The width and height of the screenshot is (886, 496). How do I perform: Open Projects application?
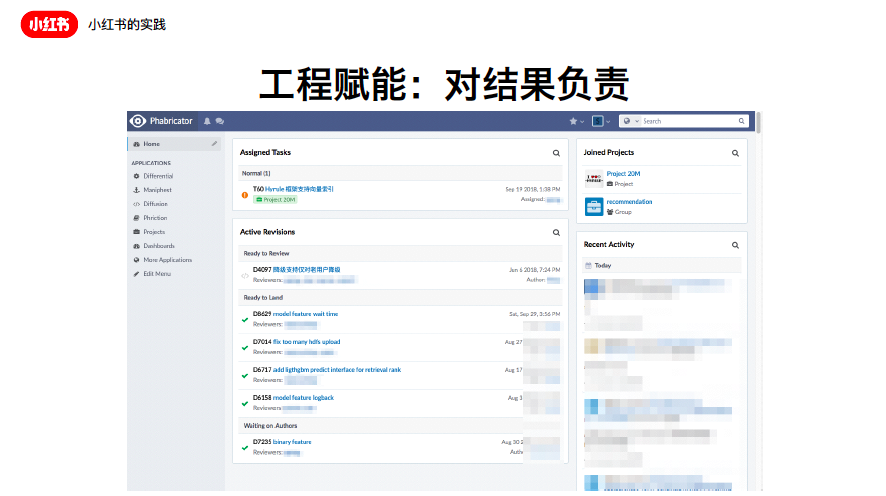(154, 232)
